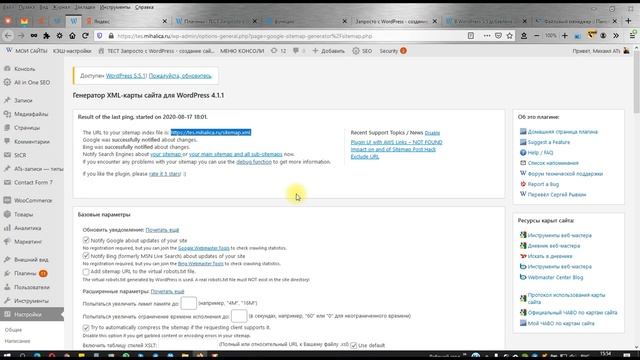
Task: Click the browser forward arrow
Action: tap(21, 36)
